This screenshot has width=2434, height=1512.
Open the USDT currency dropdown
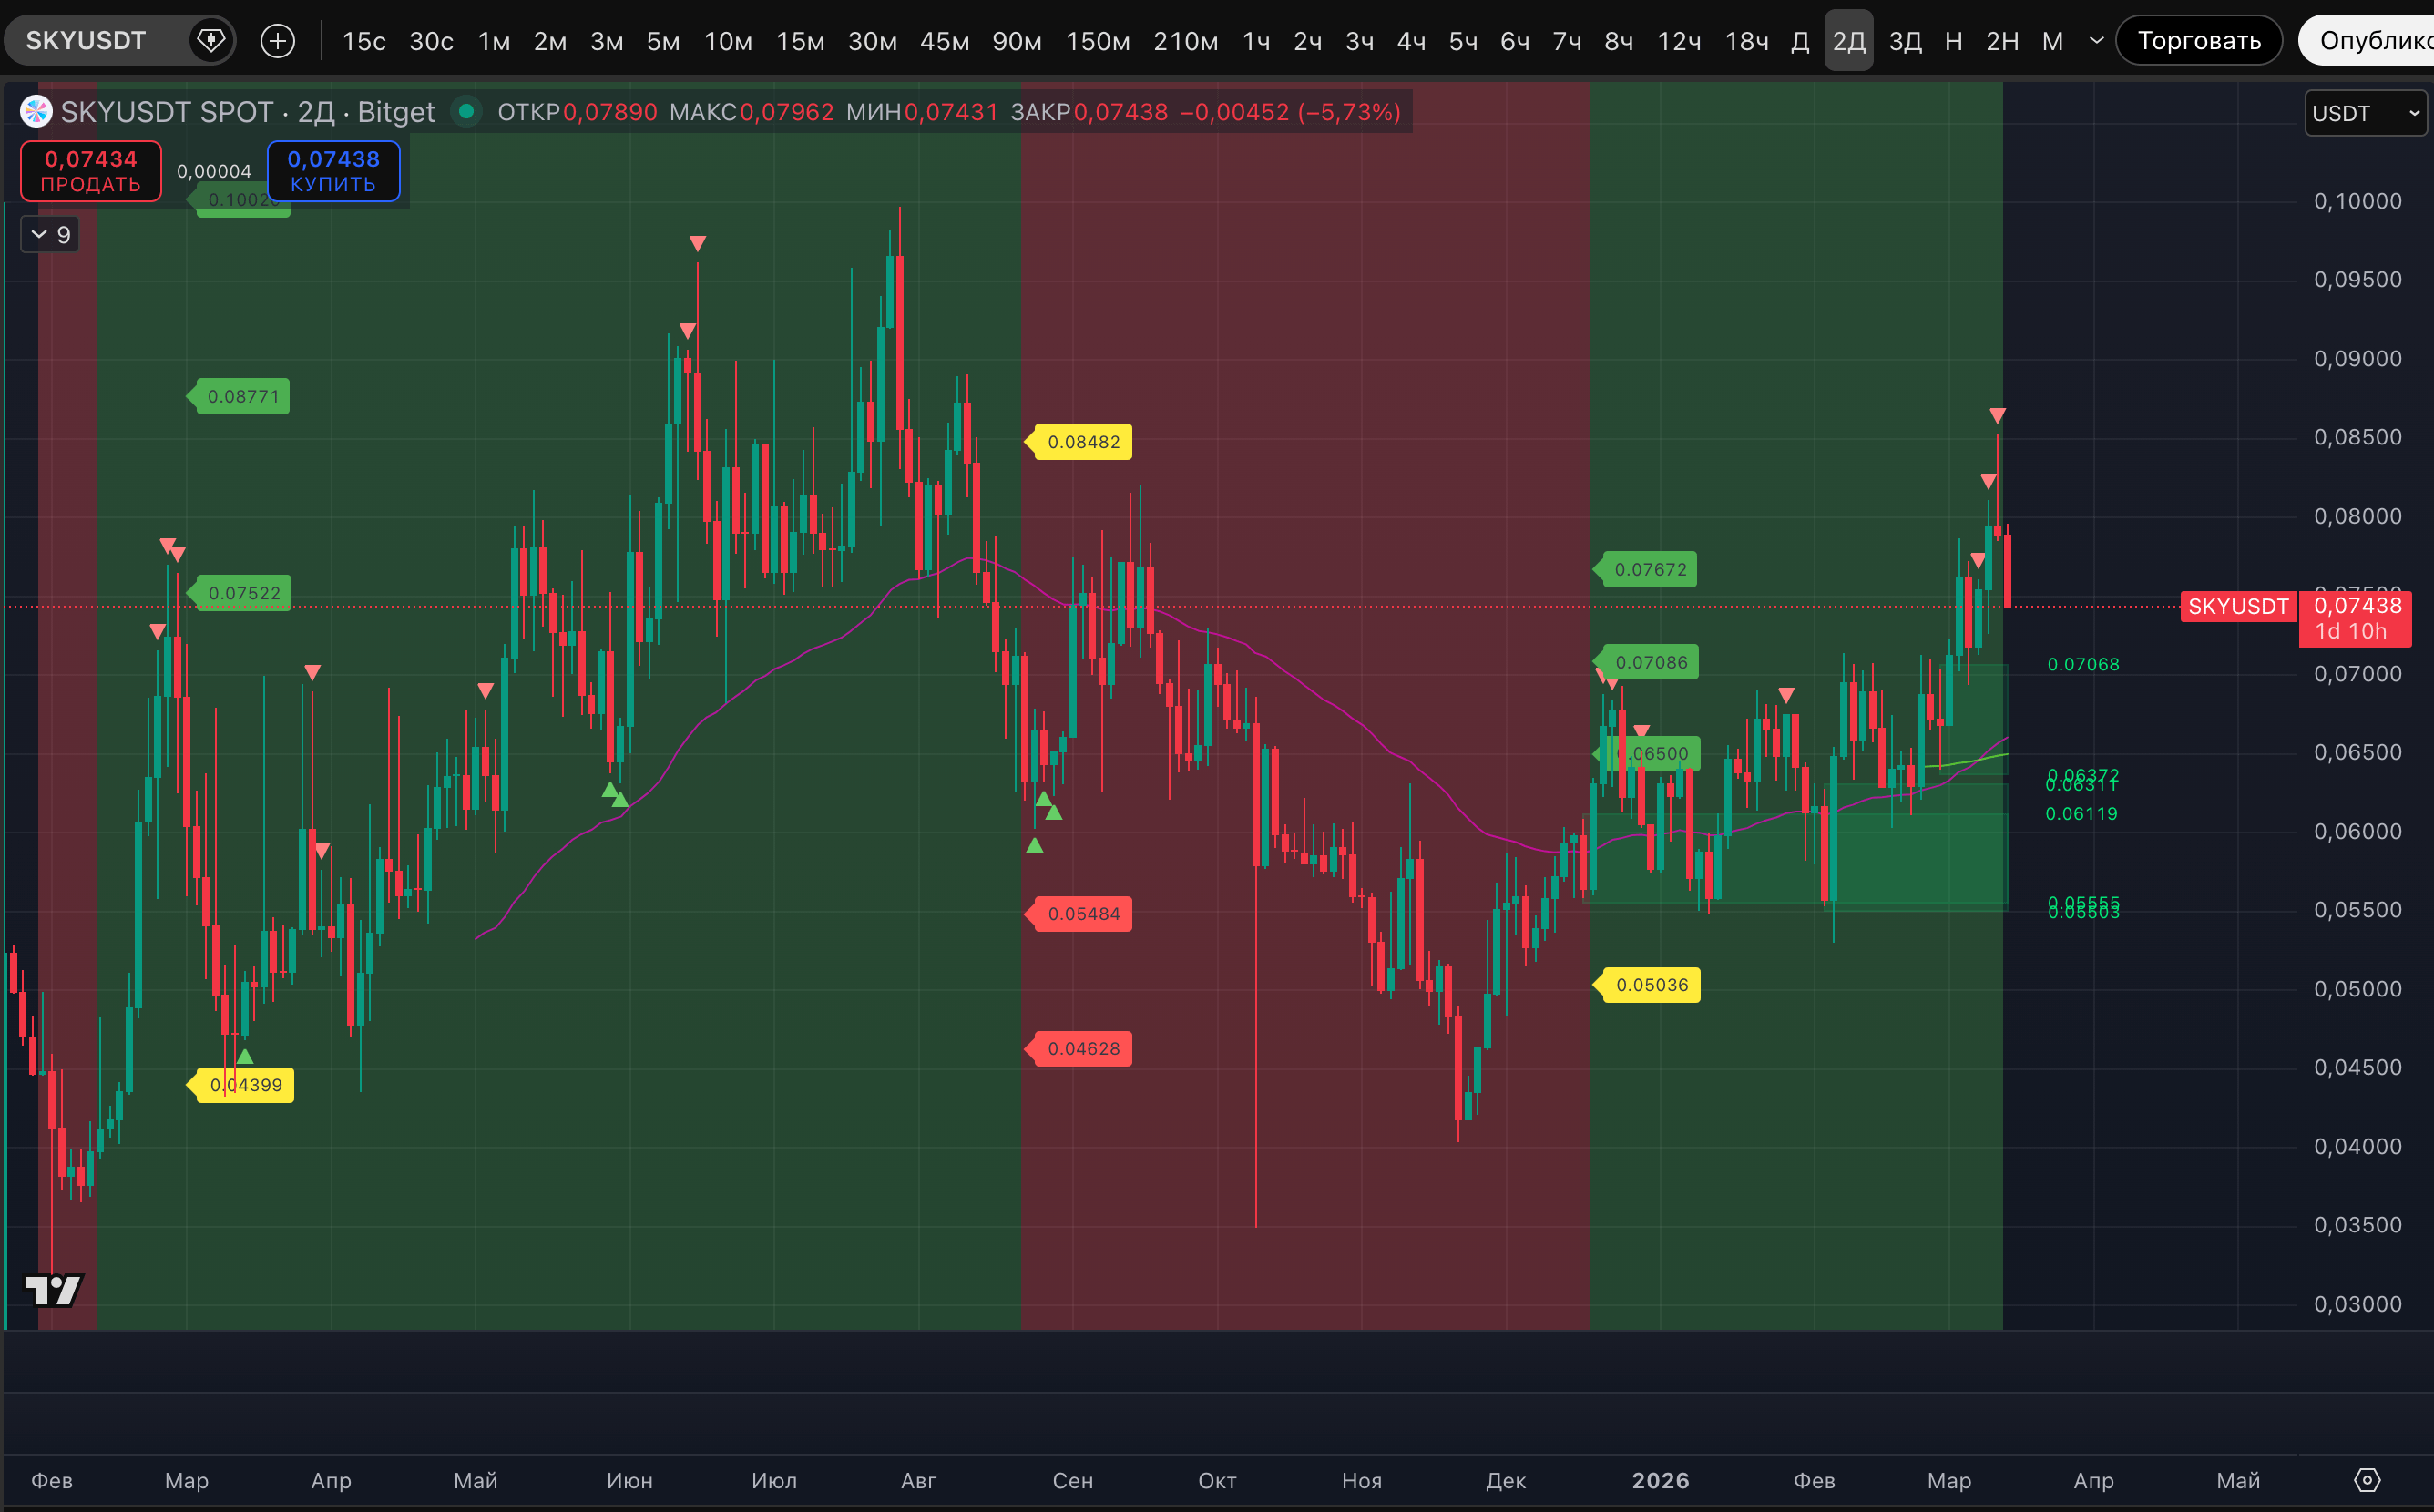2365,113
